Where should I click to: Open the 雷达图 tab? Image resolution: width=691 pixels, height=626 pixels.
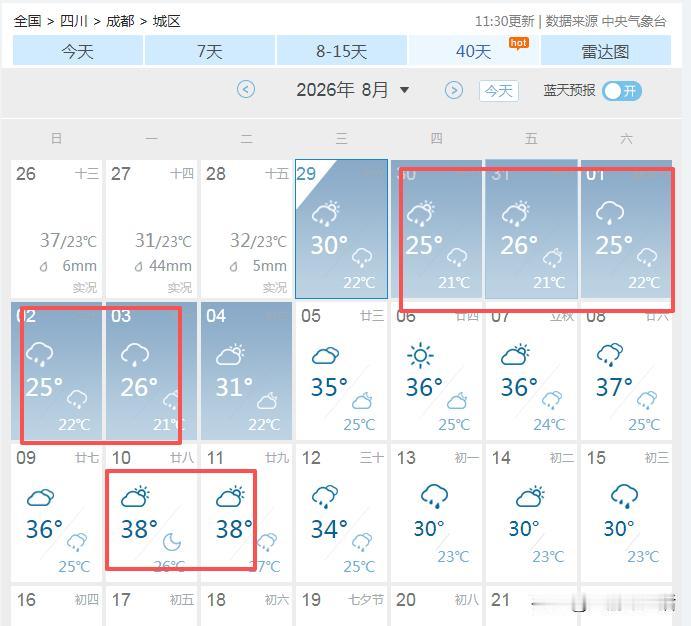tap(606, 51)
